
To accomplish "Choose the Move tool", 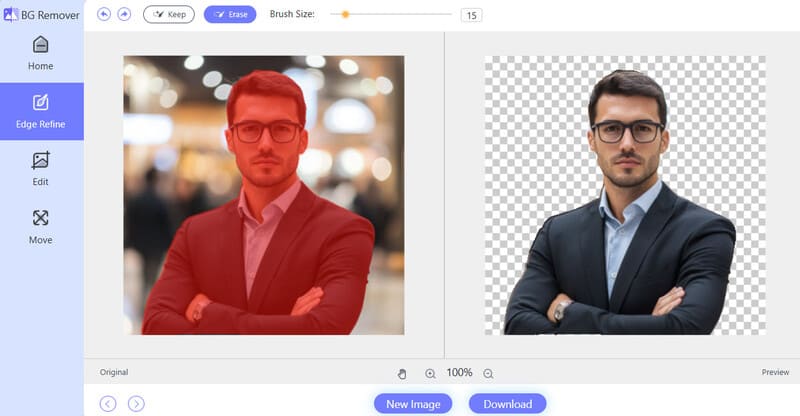I will pos(41,227).
